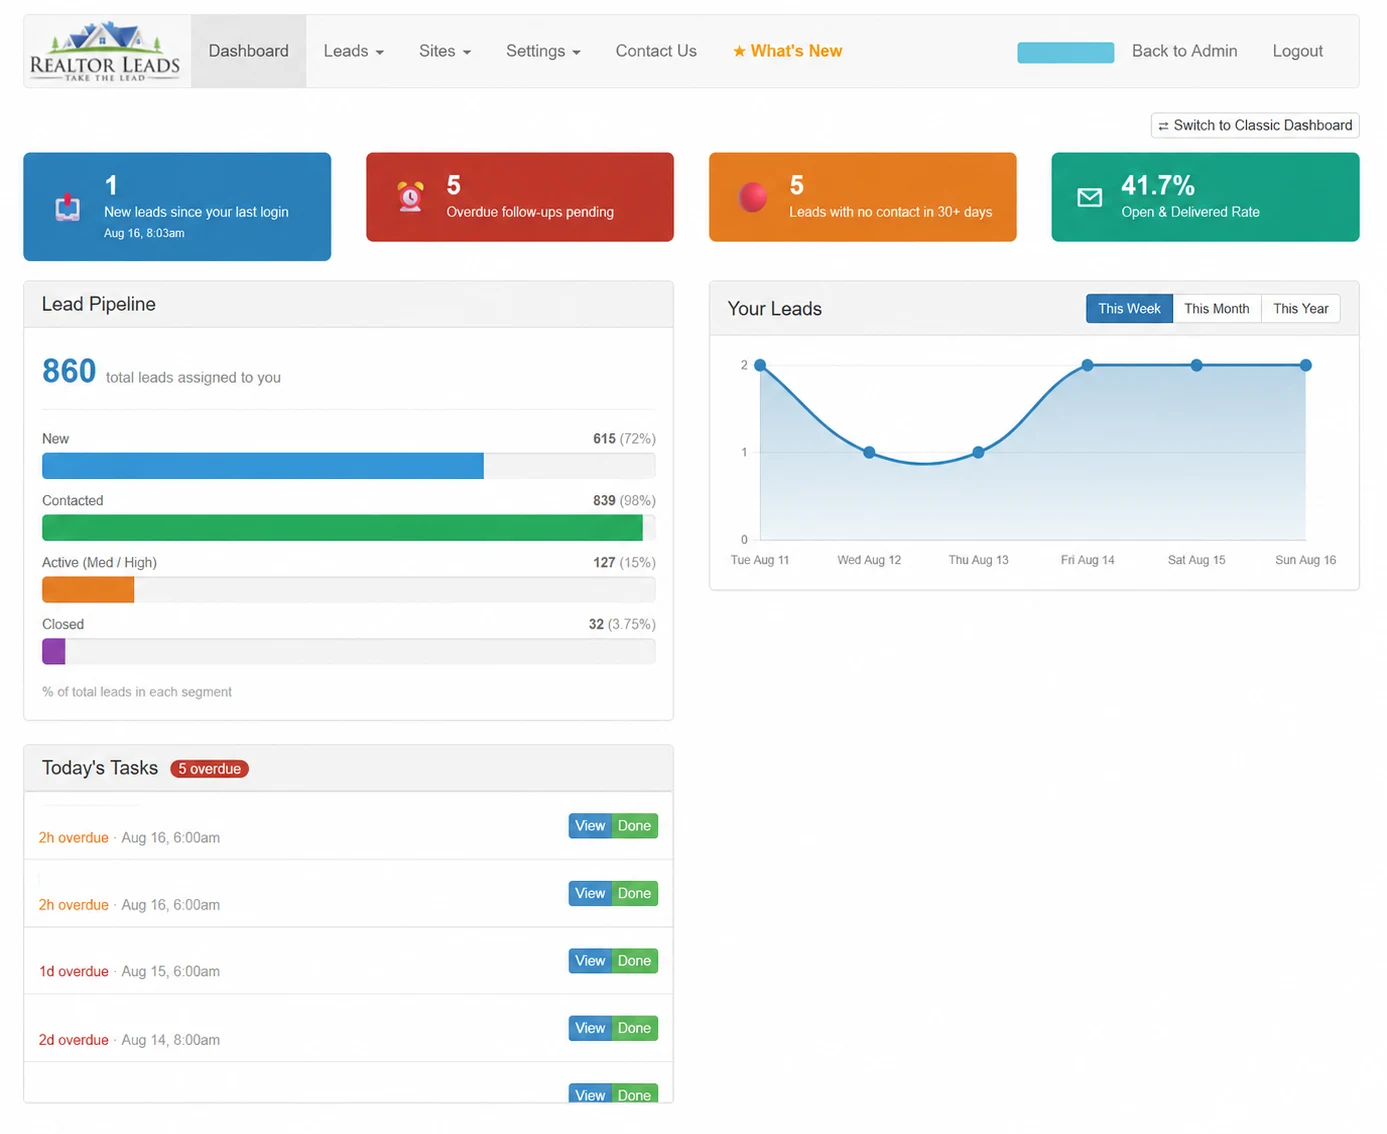Image resolution: width=1387 pixels, height=1134 pixels.
Task: Expand the Sites dropdown menu
Action: tap(445, 51)
